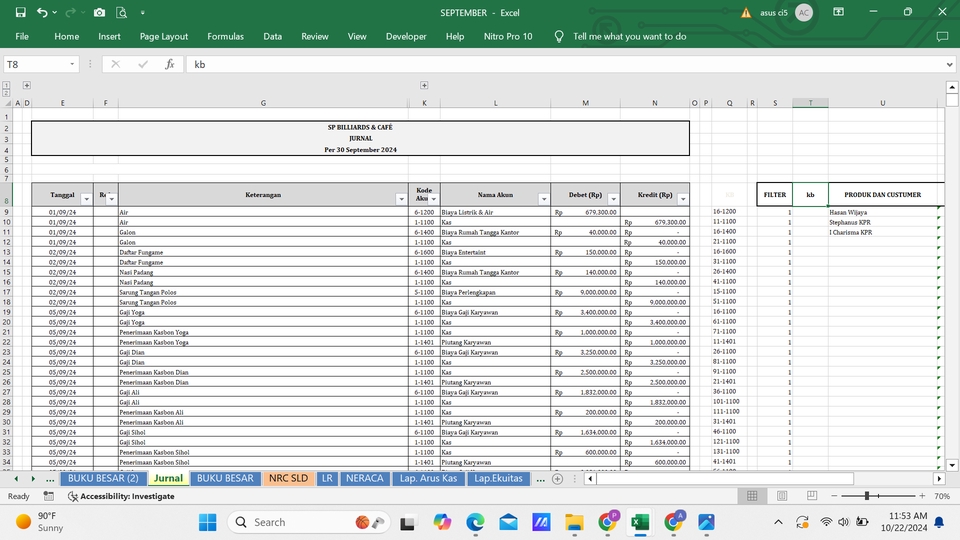
Task: Open Print Preview icon in quick access toolbar
Action: (x=122, y=12)
